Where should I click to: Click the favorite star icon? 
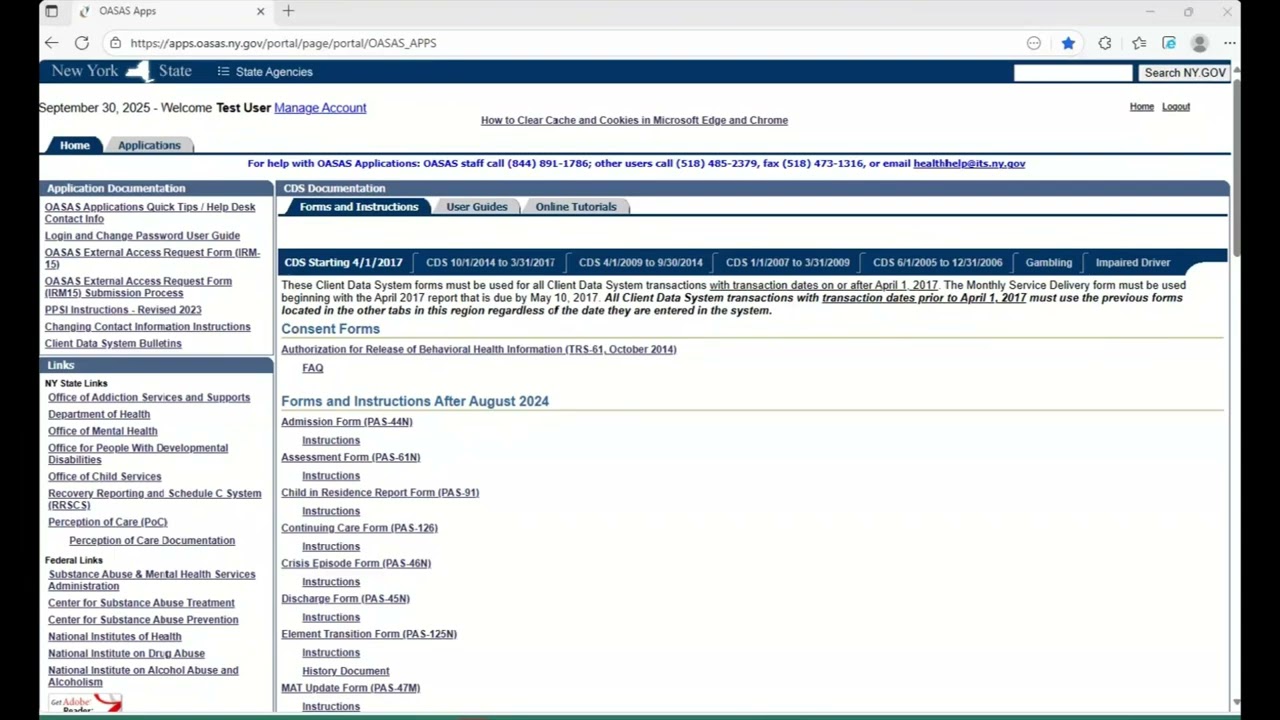click(x=1068, y=43)
